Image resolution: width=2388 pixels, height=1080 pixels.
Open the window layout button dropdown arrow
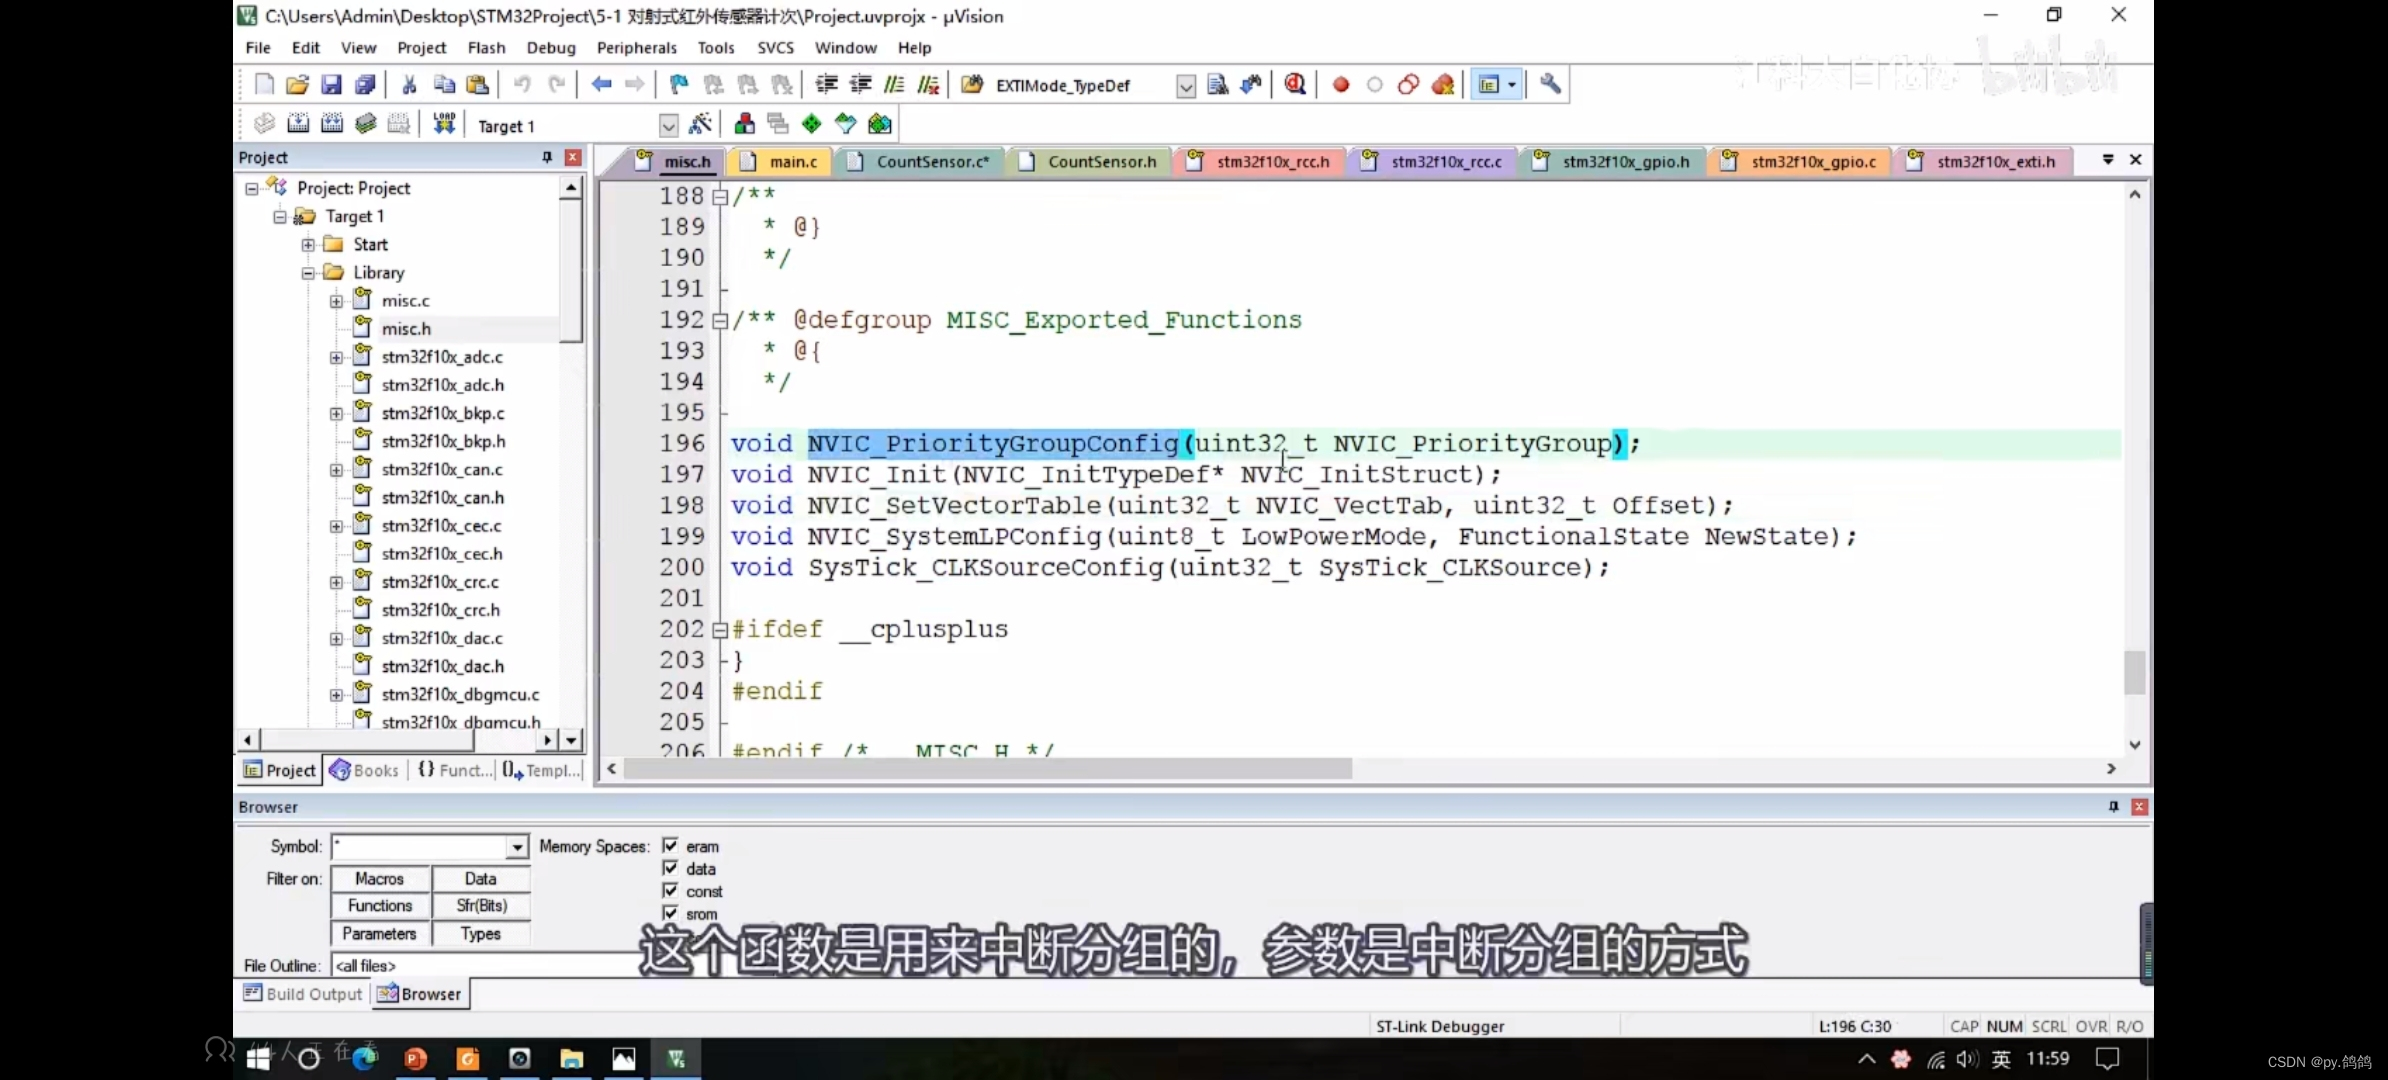tap(1512, 85)
